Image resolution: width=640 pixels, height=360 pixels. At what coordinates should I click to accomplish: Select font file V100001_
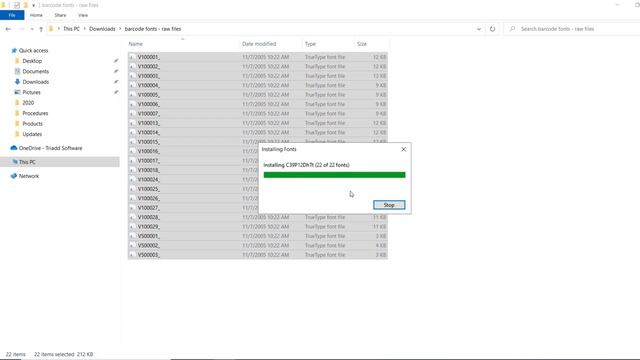coord(258,57)
